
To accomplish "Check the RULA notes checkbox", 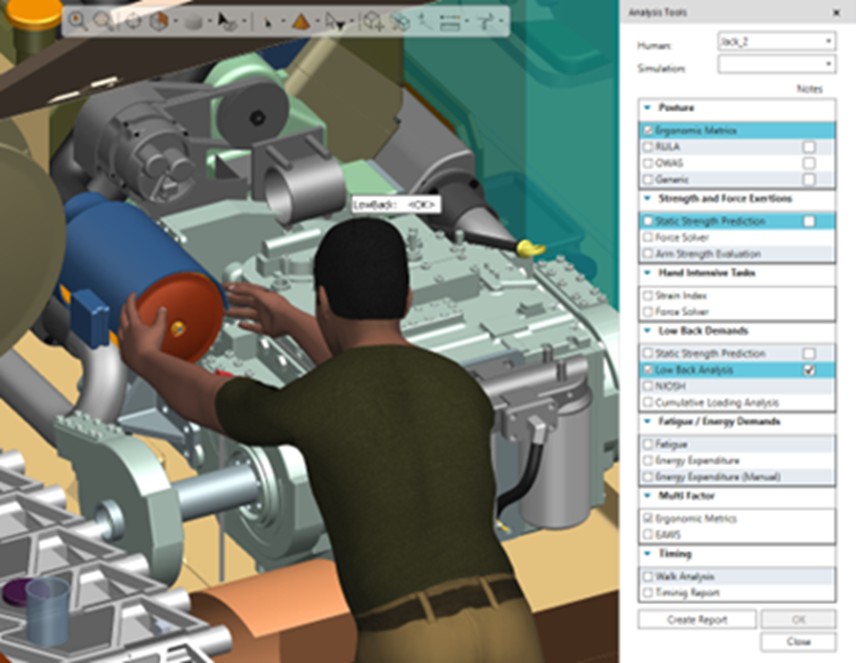I will [x=809, y=147].
